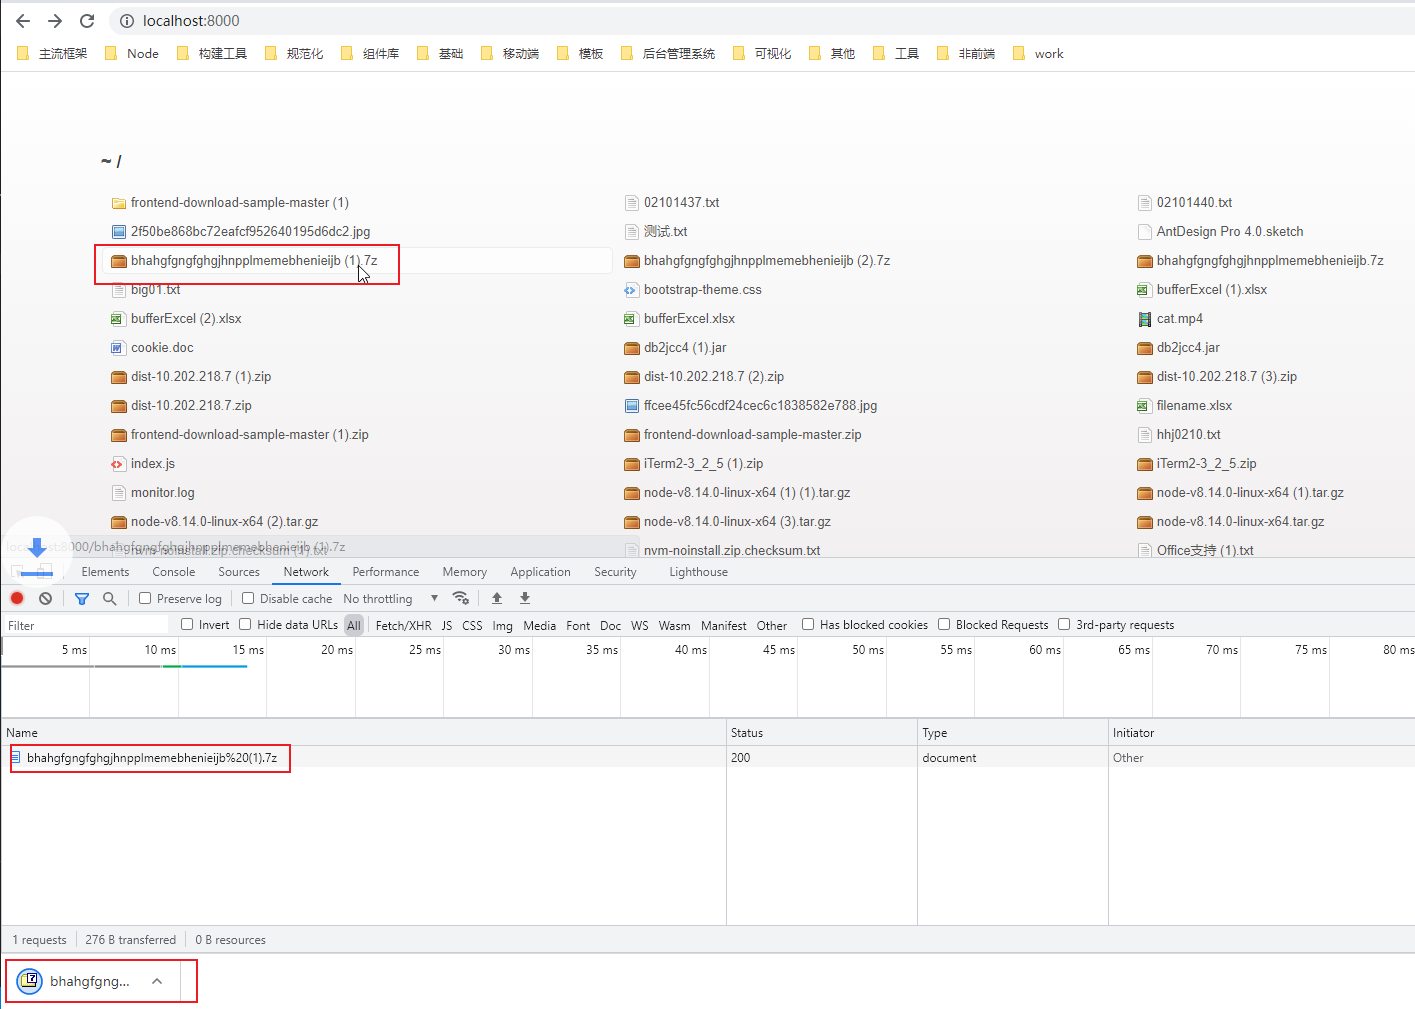Open network conditions wifi icon
1415x1009 pixels.
tap(461, 598)
